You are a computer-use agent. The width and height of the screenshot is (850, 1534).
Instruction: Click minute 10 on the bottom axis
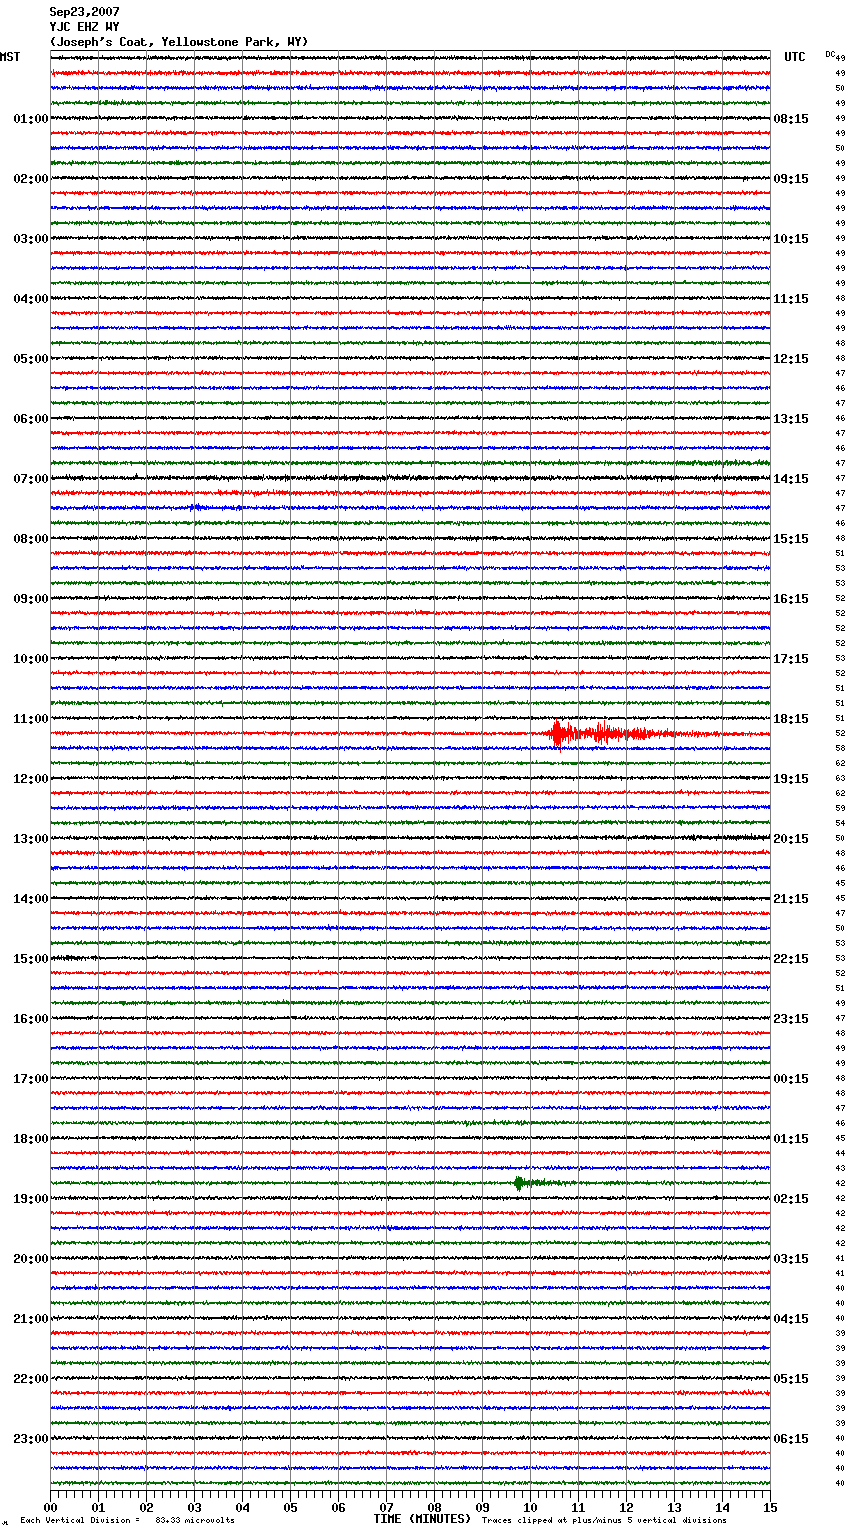click(530, 1507)
